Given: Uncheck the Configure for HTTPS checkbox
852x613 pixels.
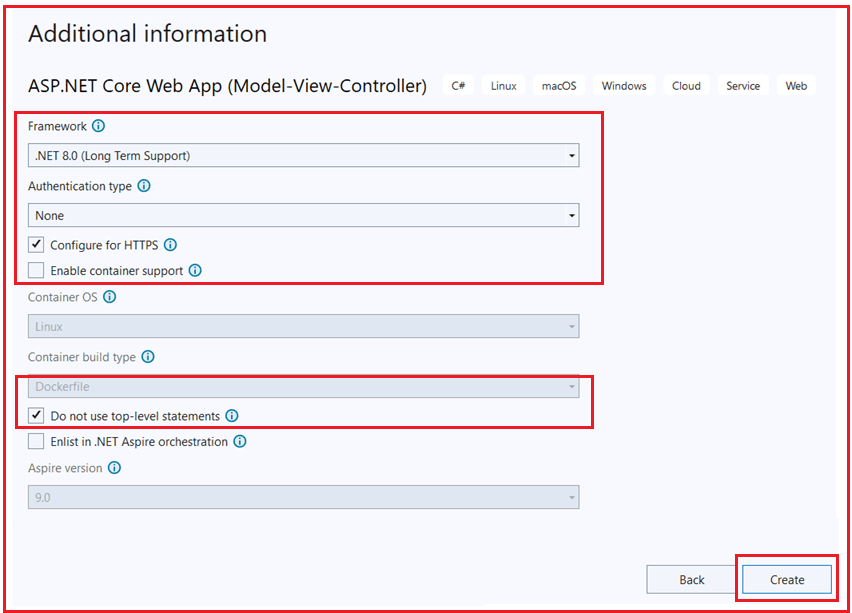Looking at the screenshot, I should (x=36, y=245).
